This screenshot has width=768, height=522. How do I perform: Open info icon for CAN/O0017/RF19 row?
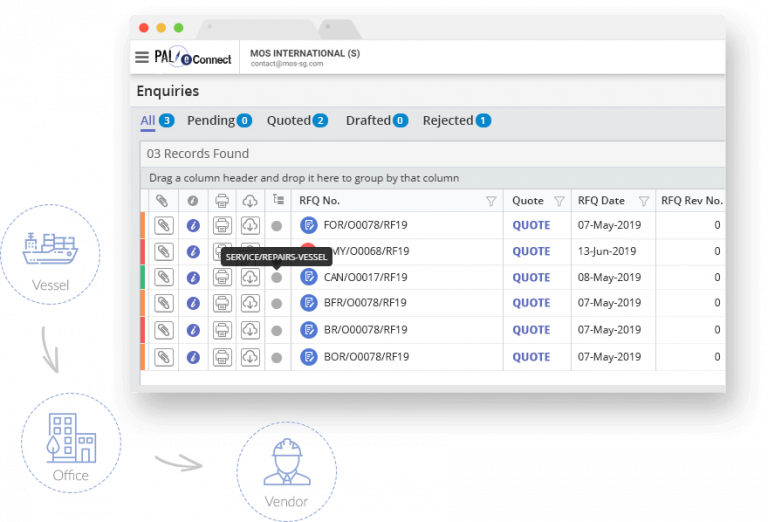point(193,277)
